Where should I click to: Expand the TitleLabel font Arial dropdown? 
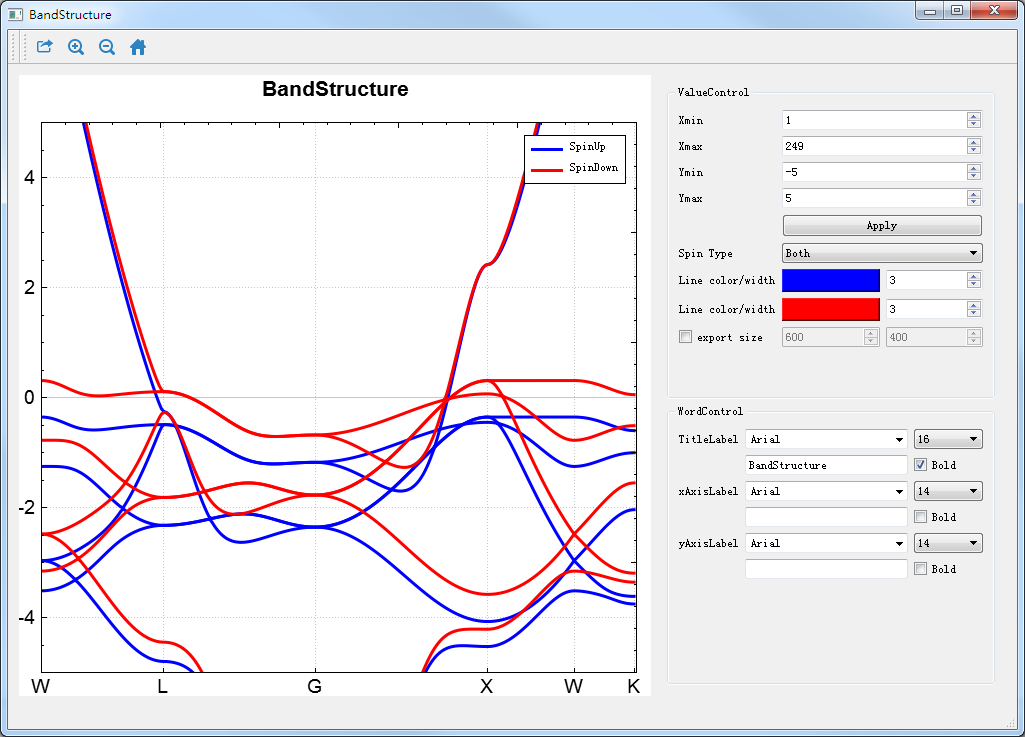point(826,439)
